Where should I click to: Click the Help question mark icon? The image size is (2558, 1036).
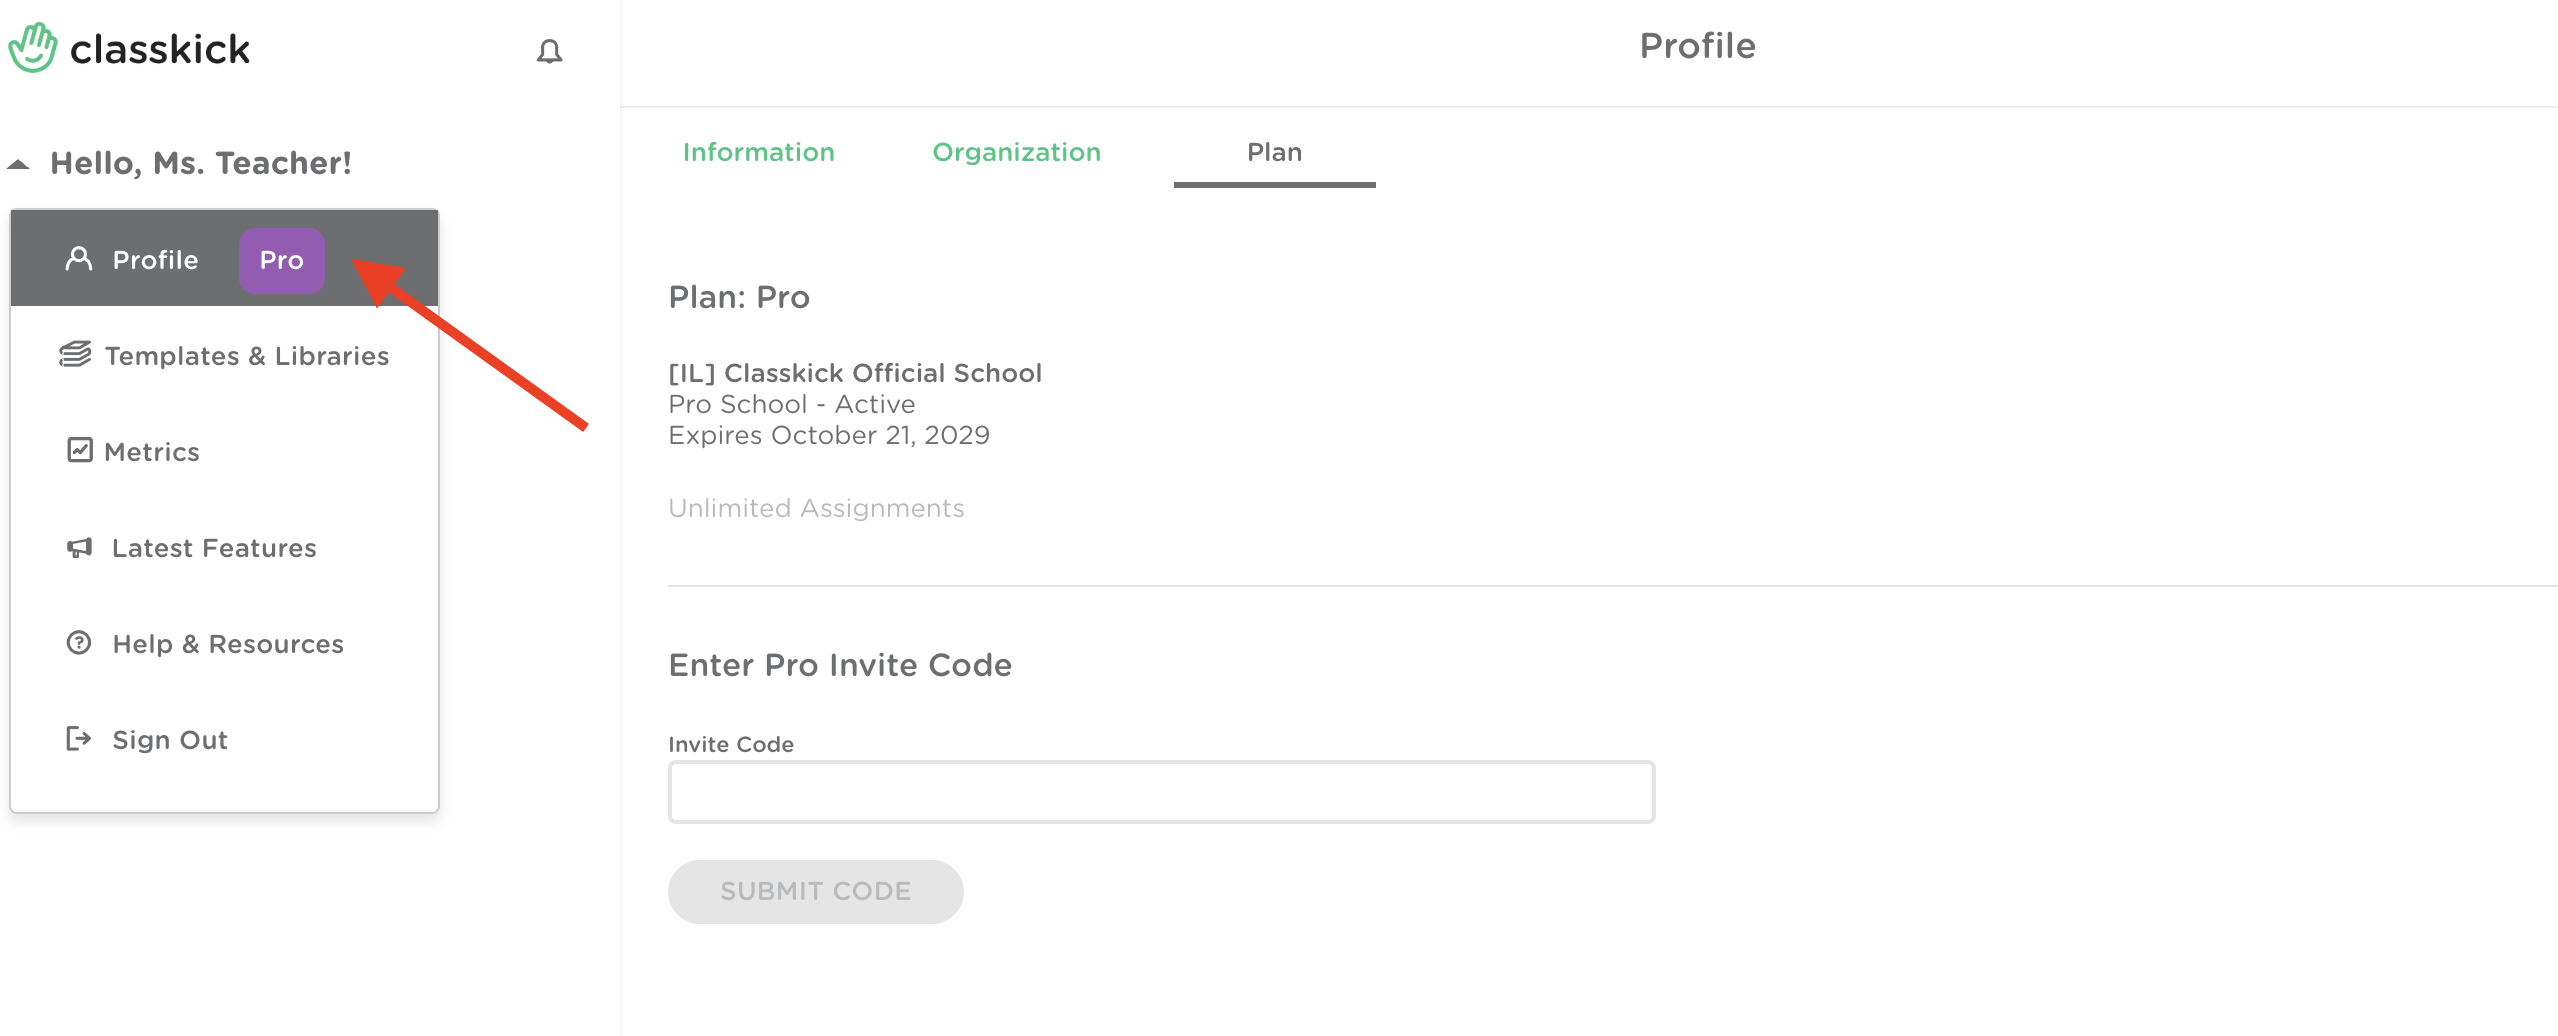click(79, 642)
